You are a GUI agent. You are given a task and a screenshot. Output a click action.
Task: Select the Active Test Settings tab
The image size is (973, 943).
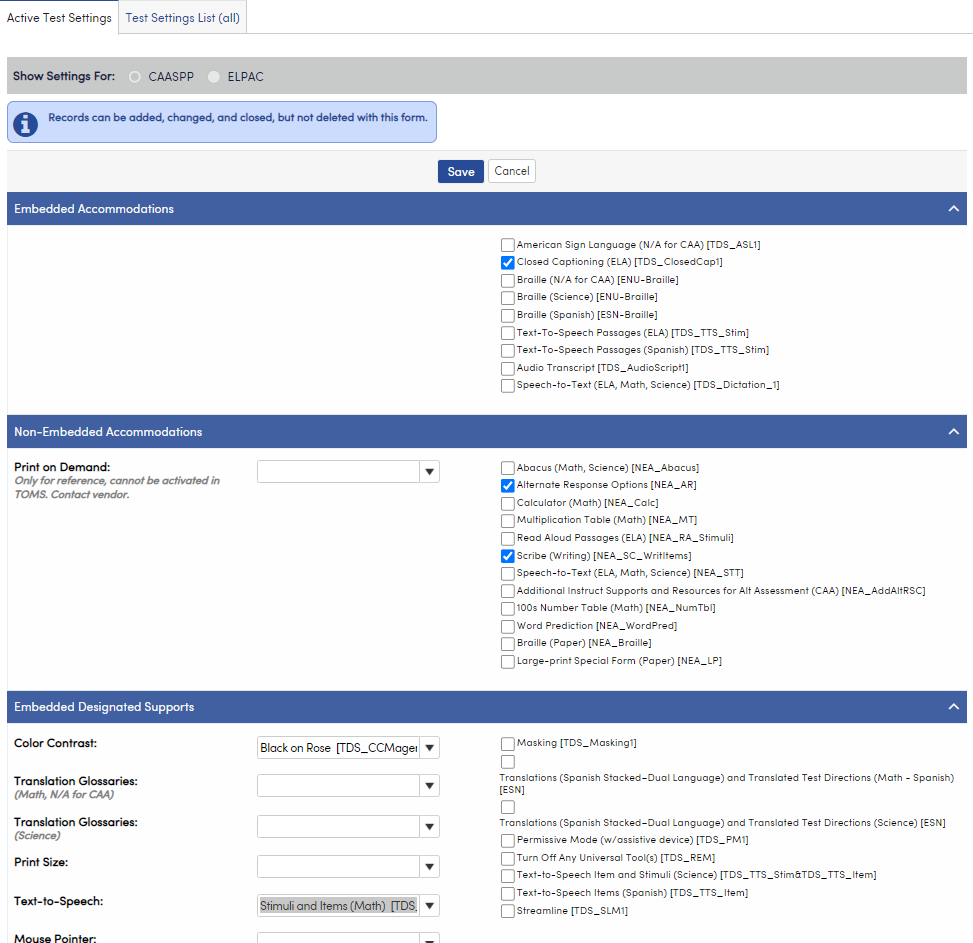58,17
